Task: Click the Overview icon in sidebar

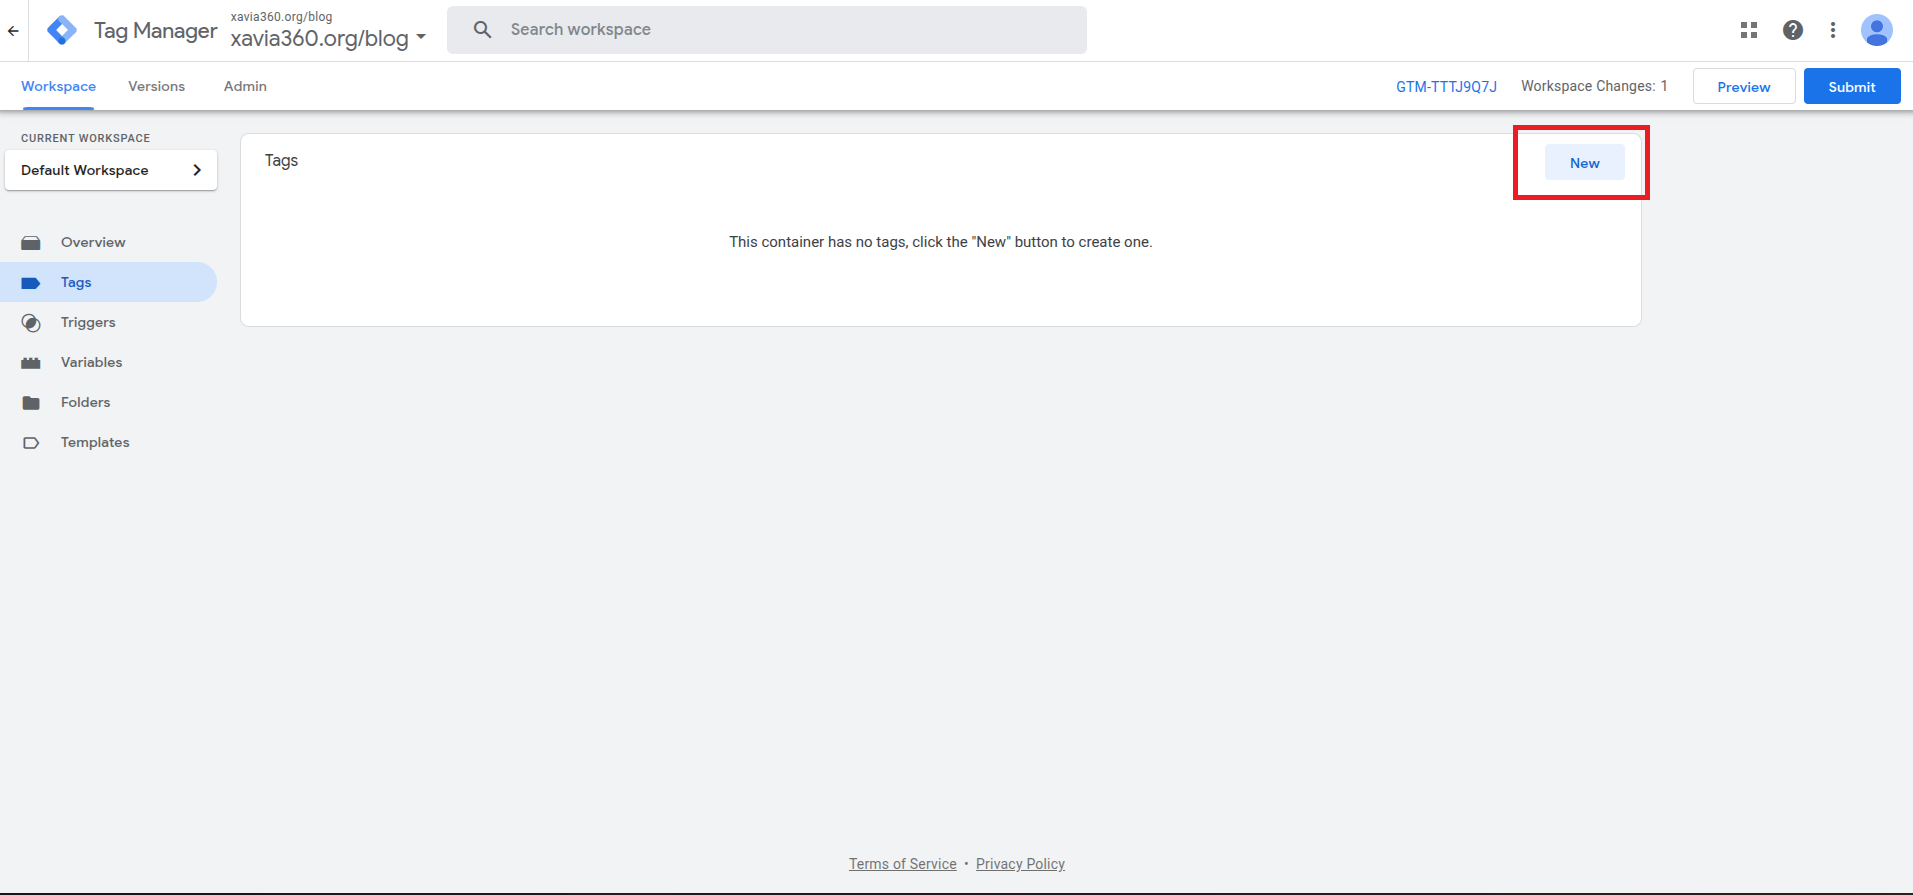Action: pos(31,243)
